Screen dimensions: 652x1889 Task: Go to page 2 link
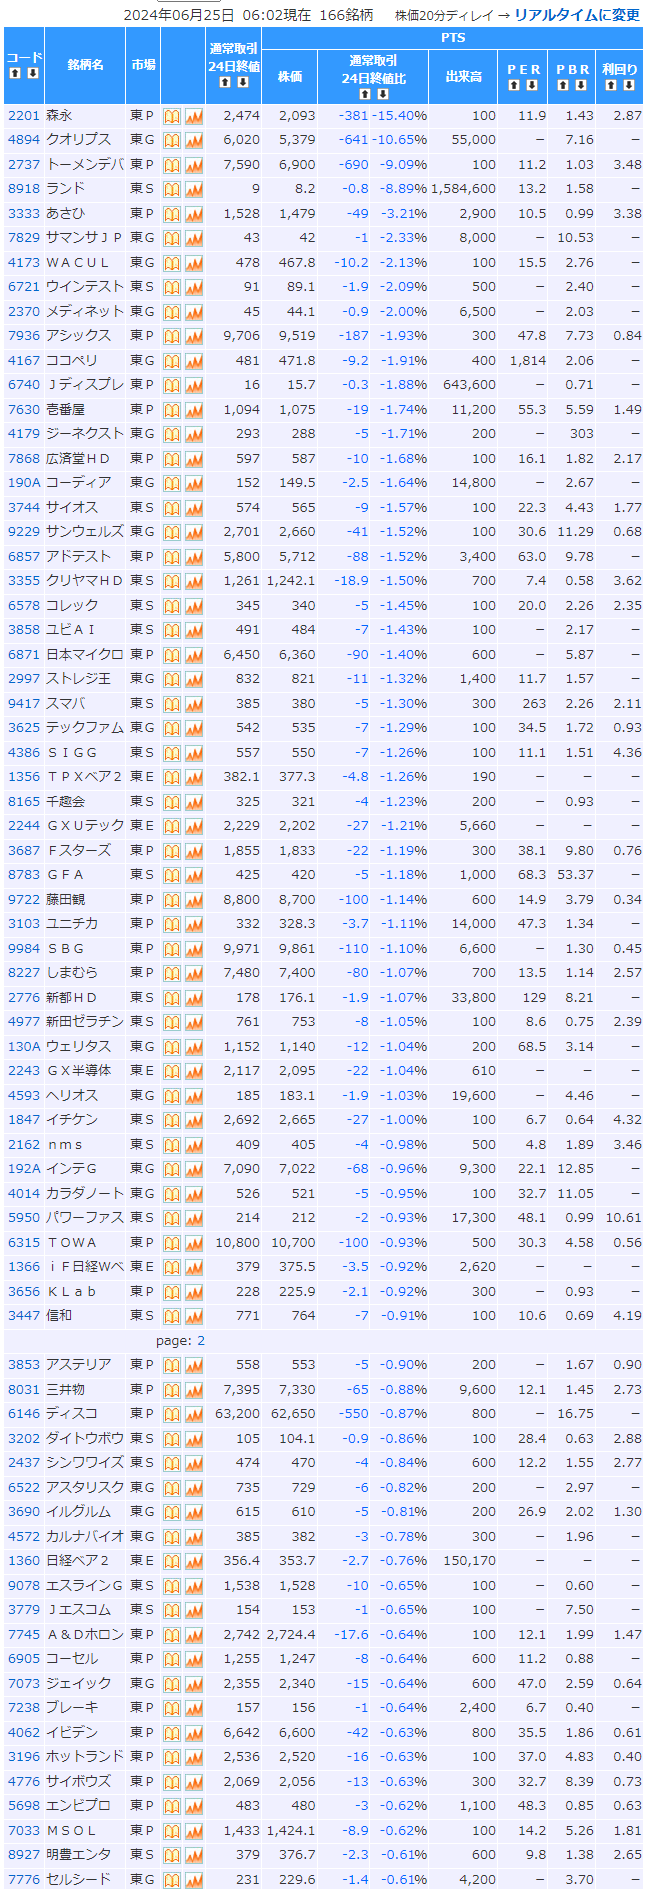click(201, 1340)
